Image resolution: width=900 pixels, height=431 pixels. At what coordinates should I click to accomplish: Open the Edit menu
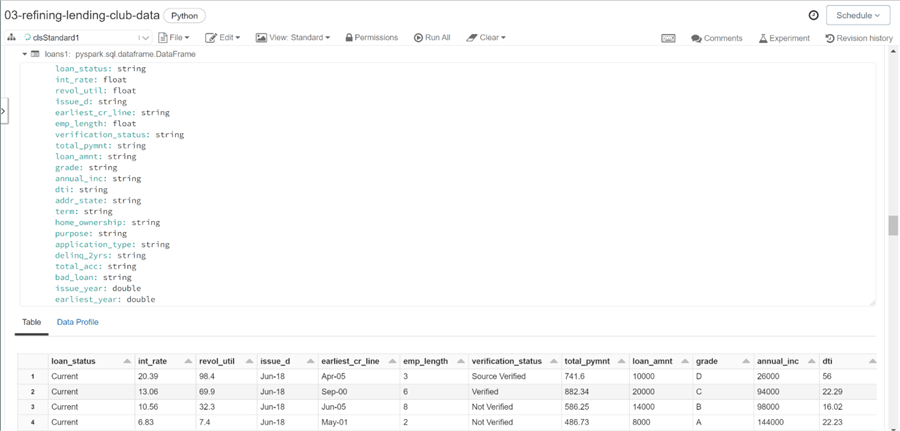pyautogui.click(x=222, y=38)
